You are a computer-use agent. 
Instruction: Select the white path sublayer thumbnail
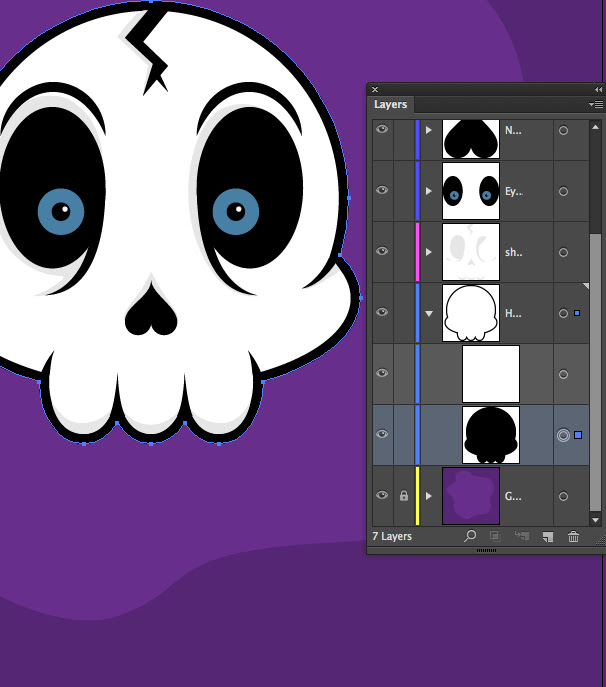(x=491, y=374)
